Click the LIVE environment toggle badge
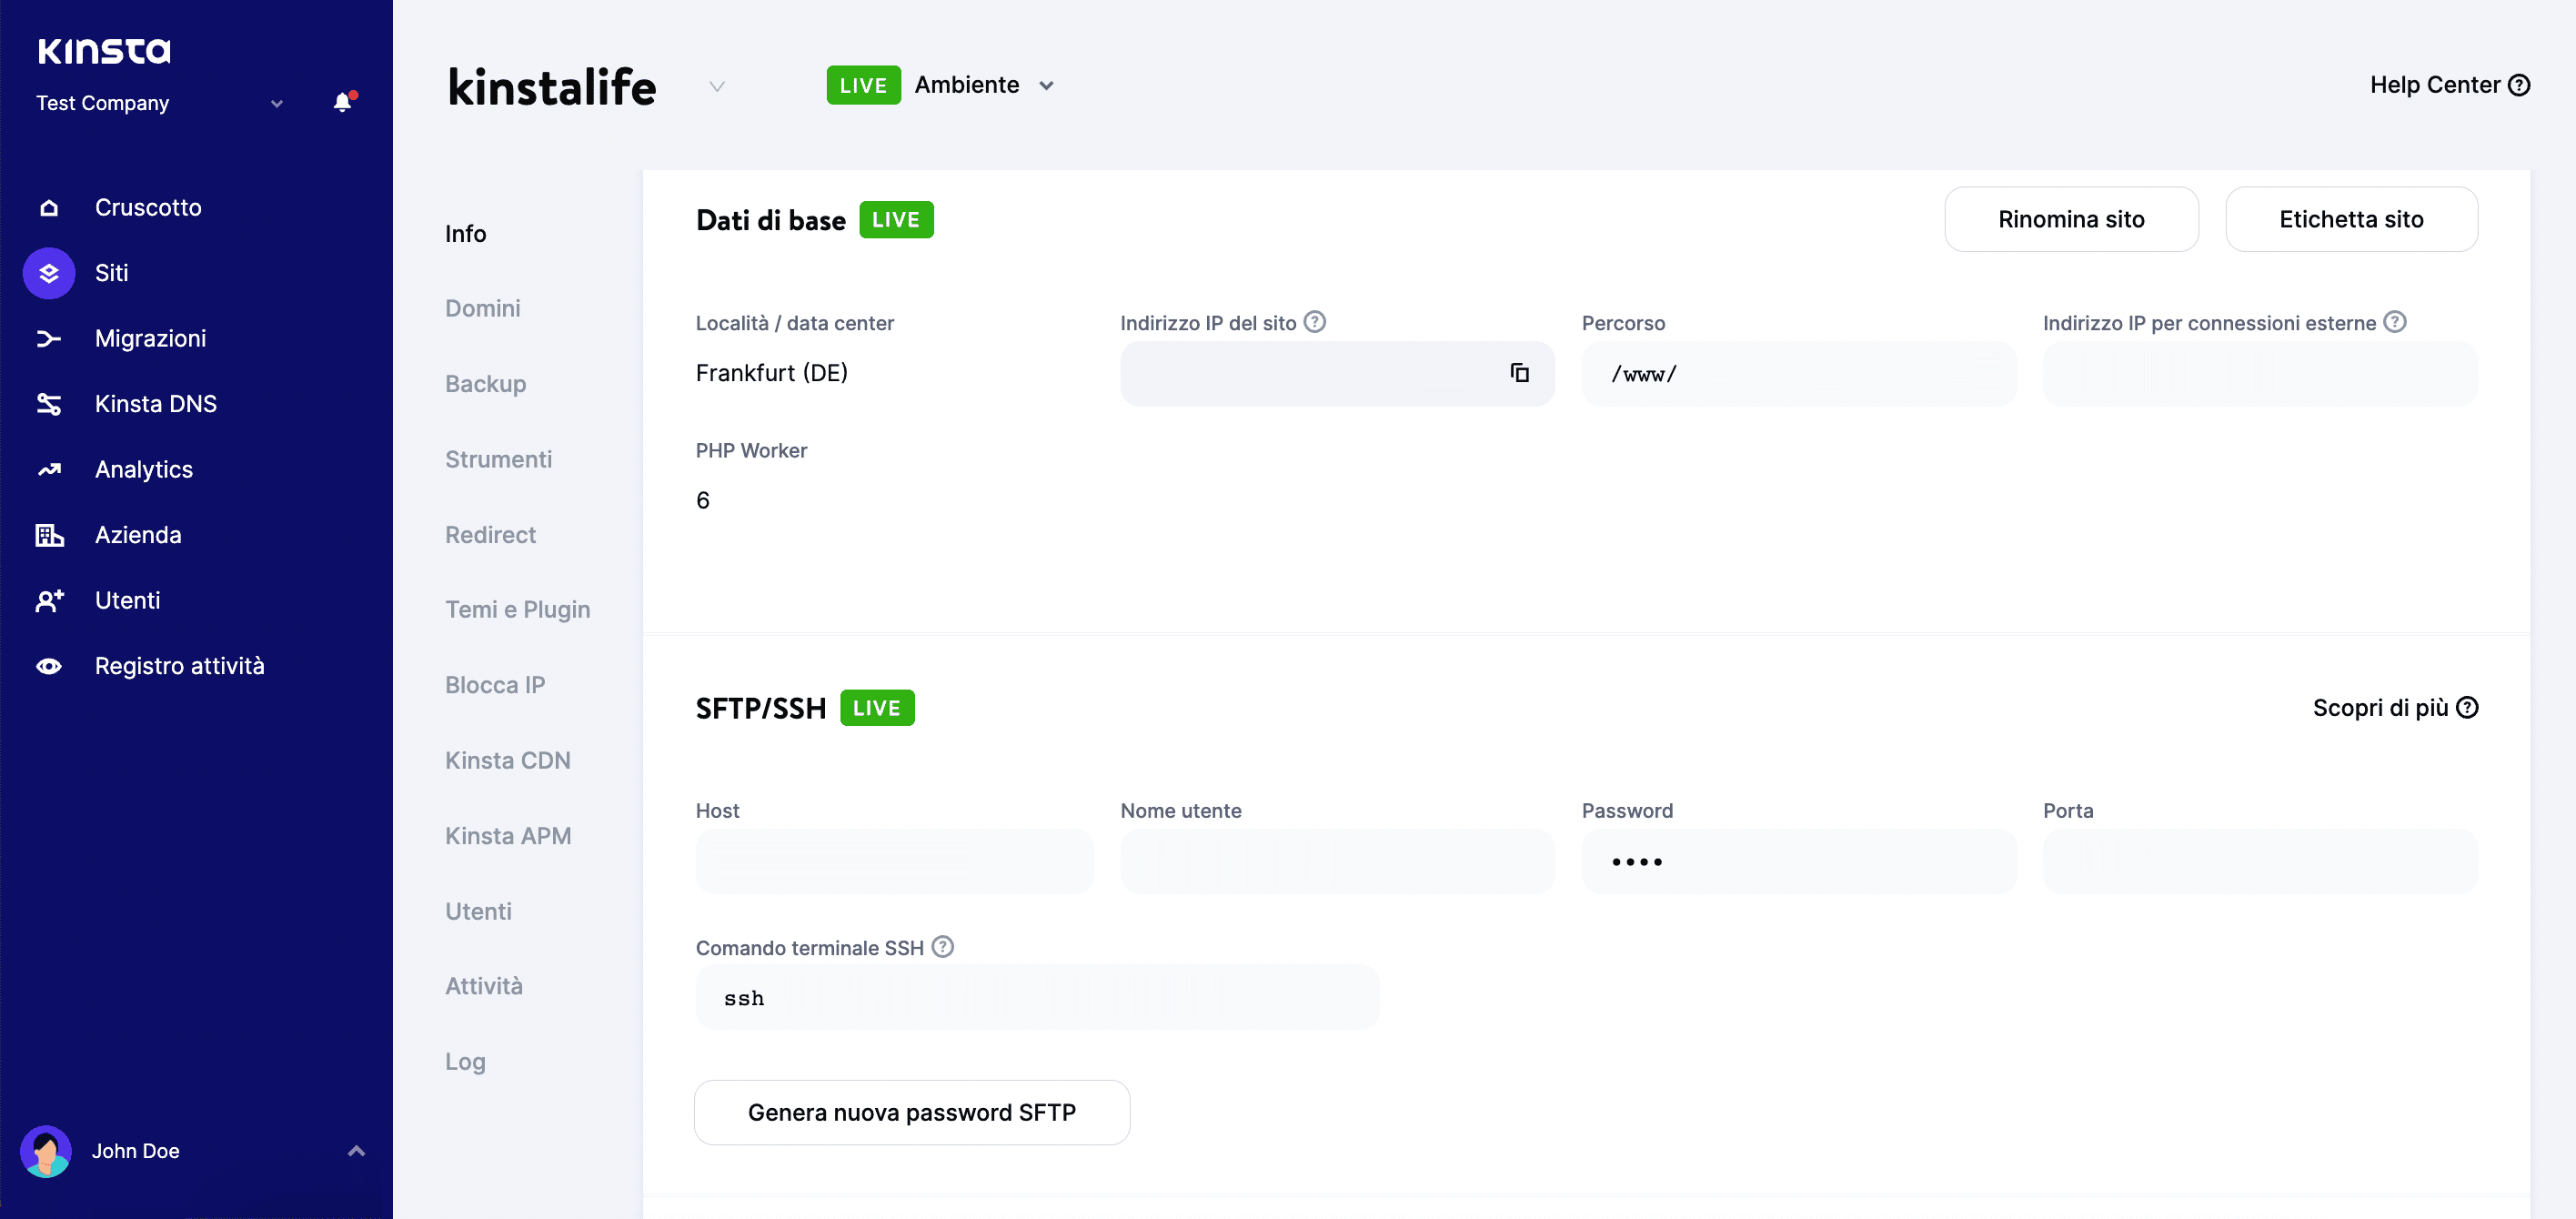The height and width of the screenshot is (1219, 2576). click(x=862, y=84)
